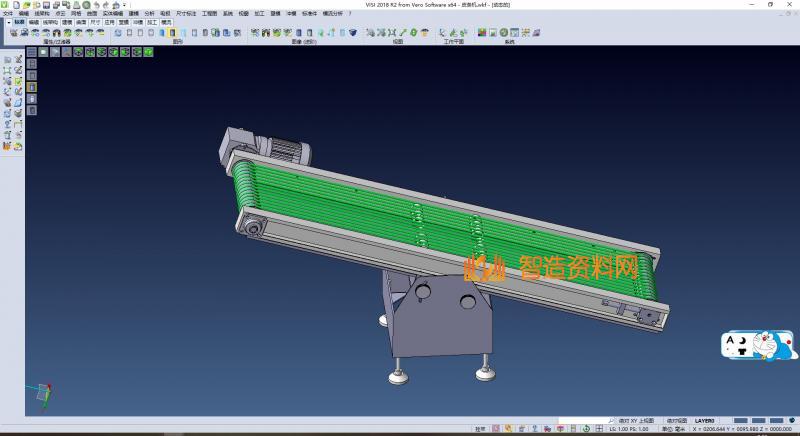
Task: Open the 标准件 menu
Action: [x=310, y=14]
